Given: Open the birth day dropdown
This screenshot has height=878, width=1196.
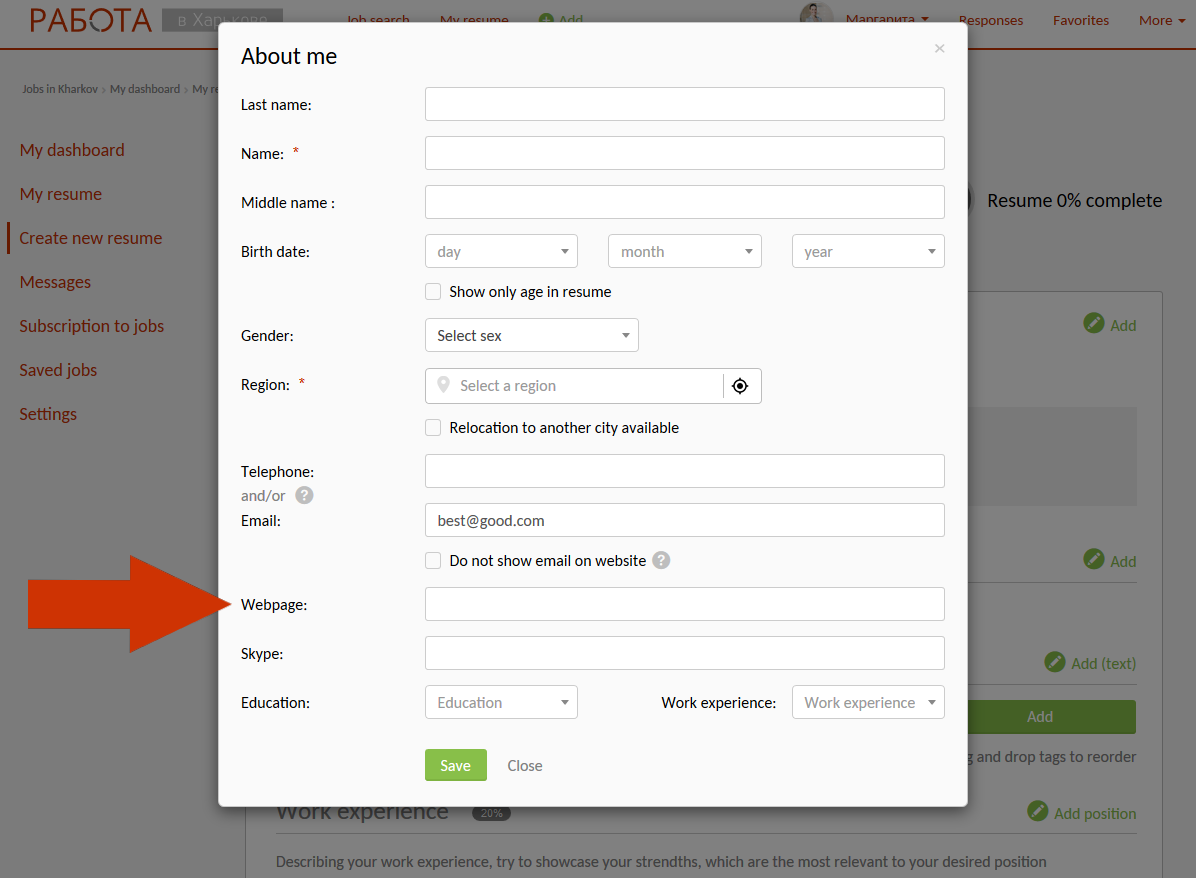Looking at the screenshot, I should click(x=501, y=252).
